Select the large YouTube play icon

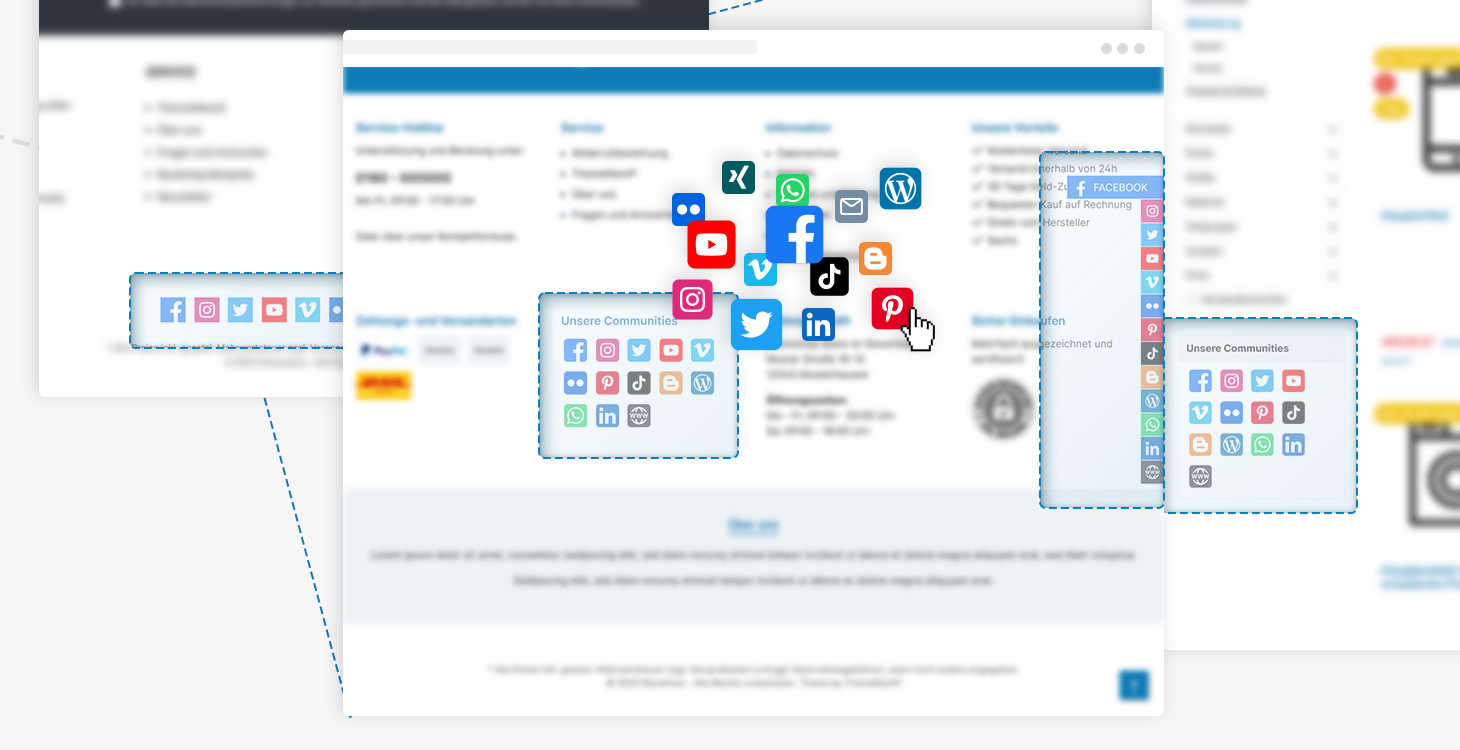(x=711, y=244)
